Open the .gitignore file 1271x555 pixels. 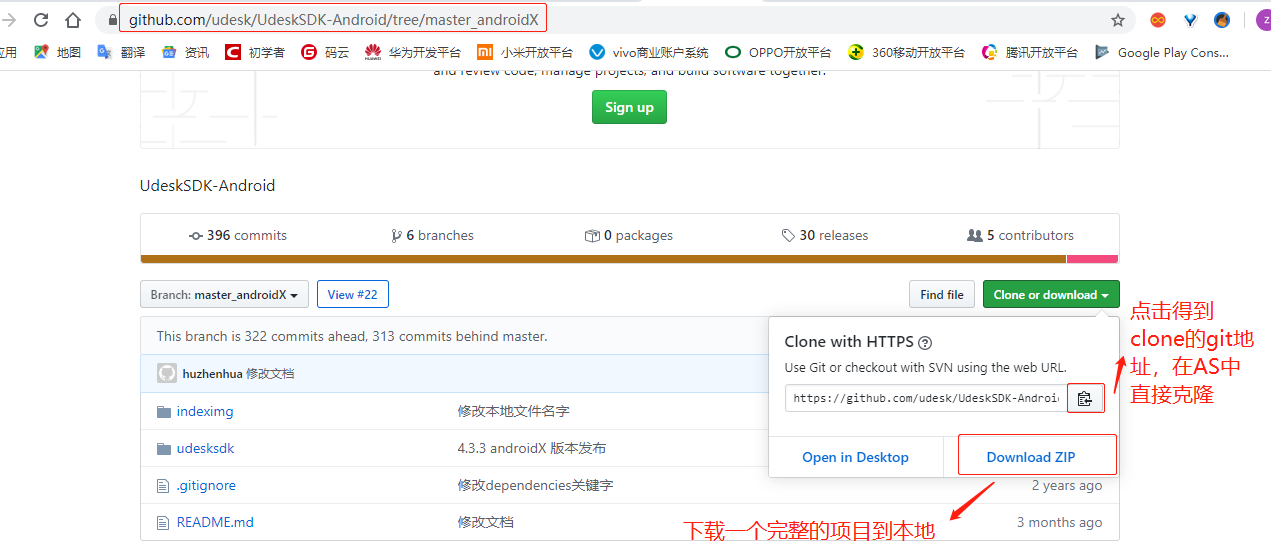(x=206, y=485)
